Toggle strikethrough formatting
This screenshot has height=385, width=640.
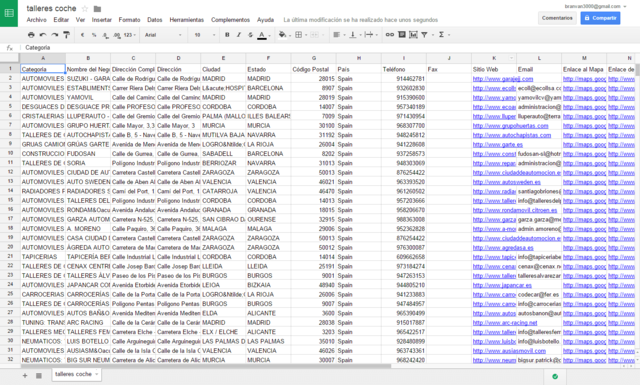(x=250, y=35)
